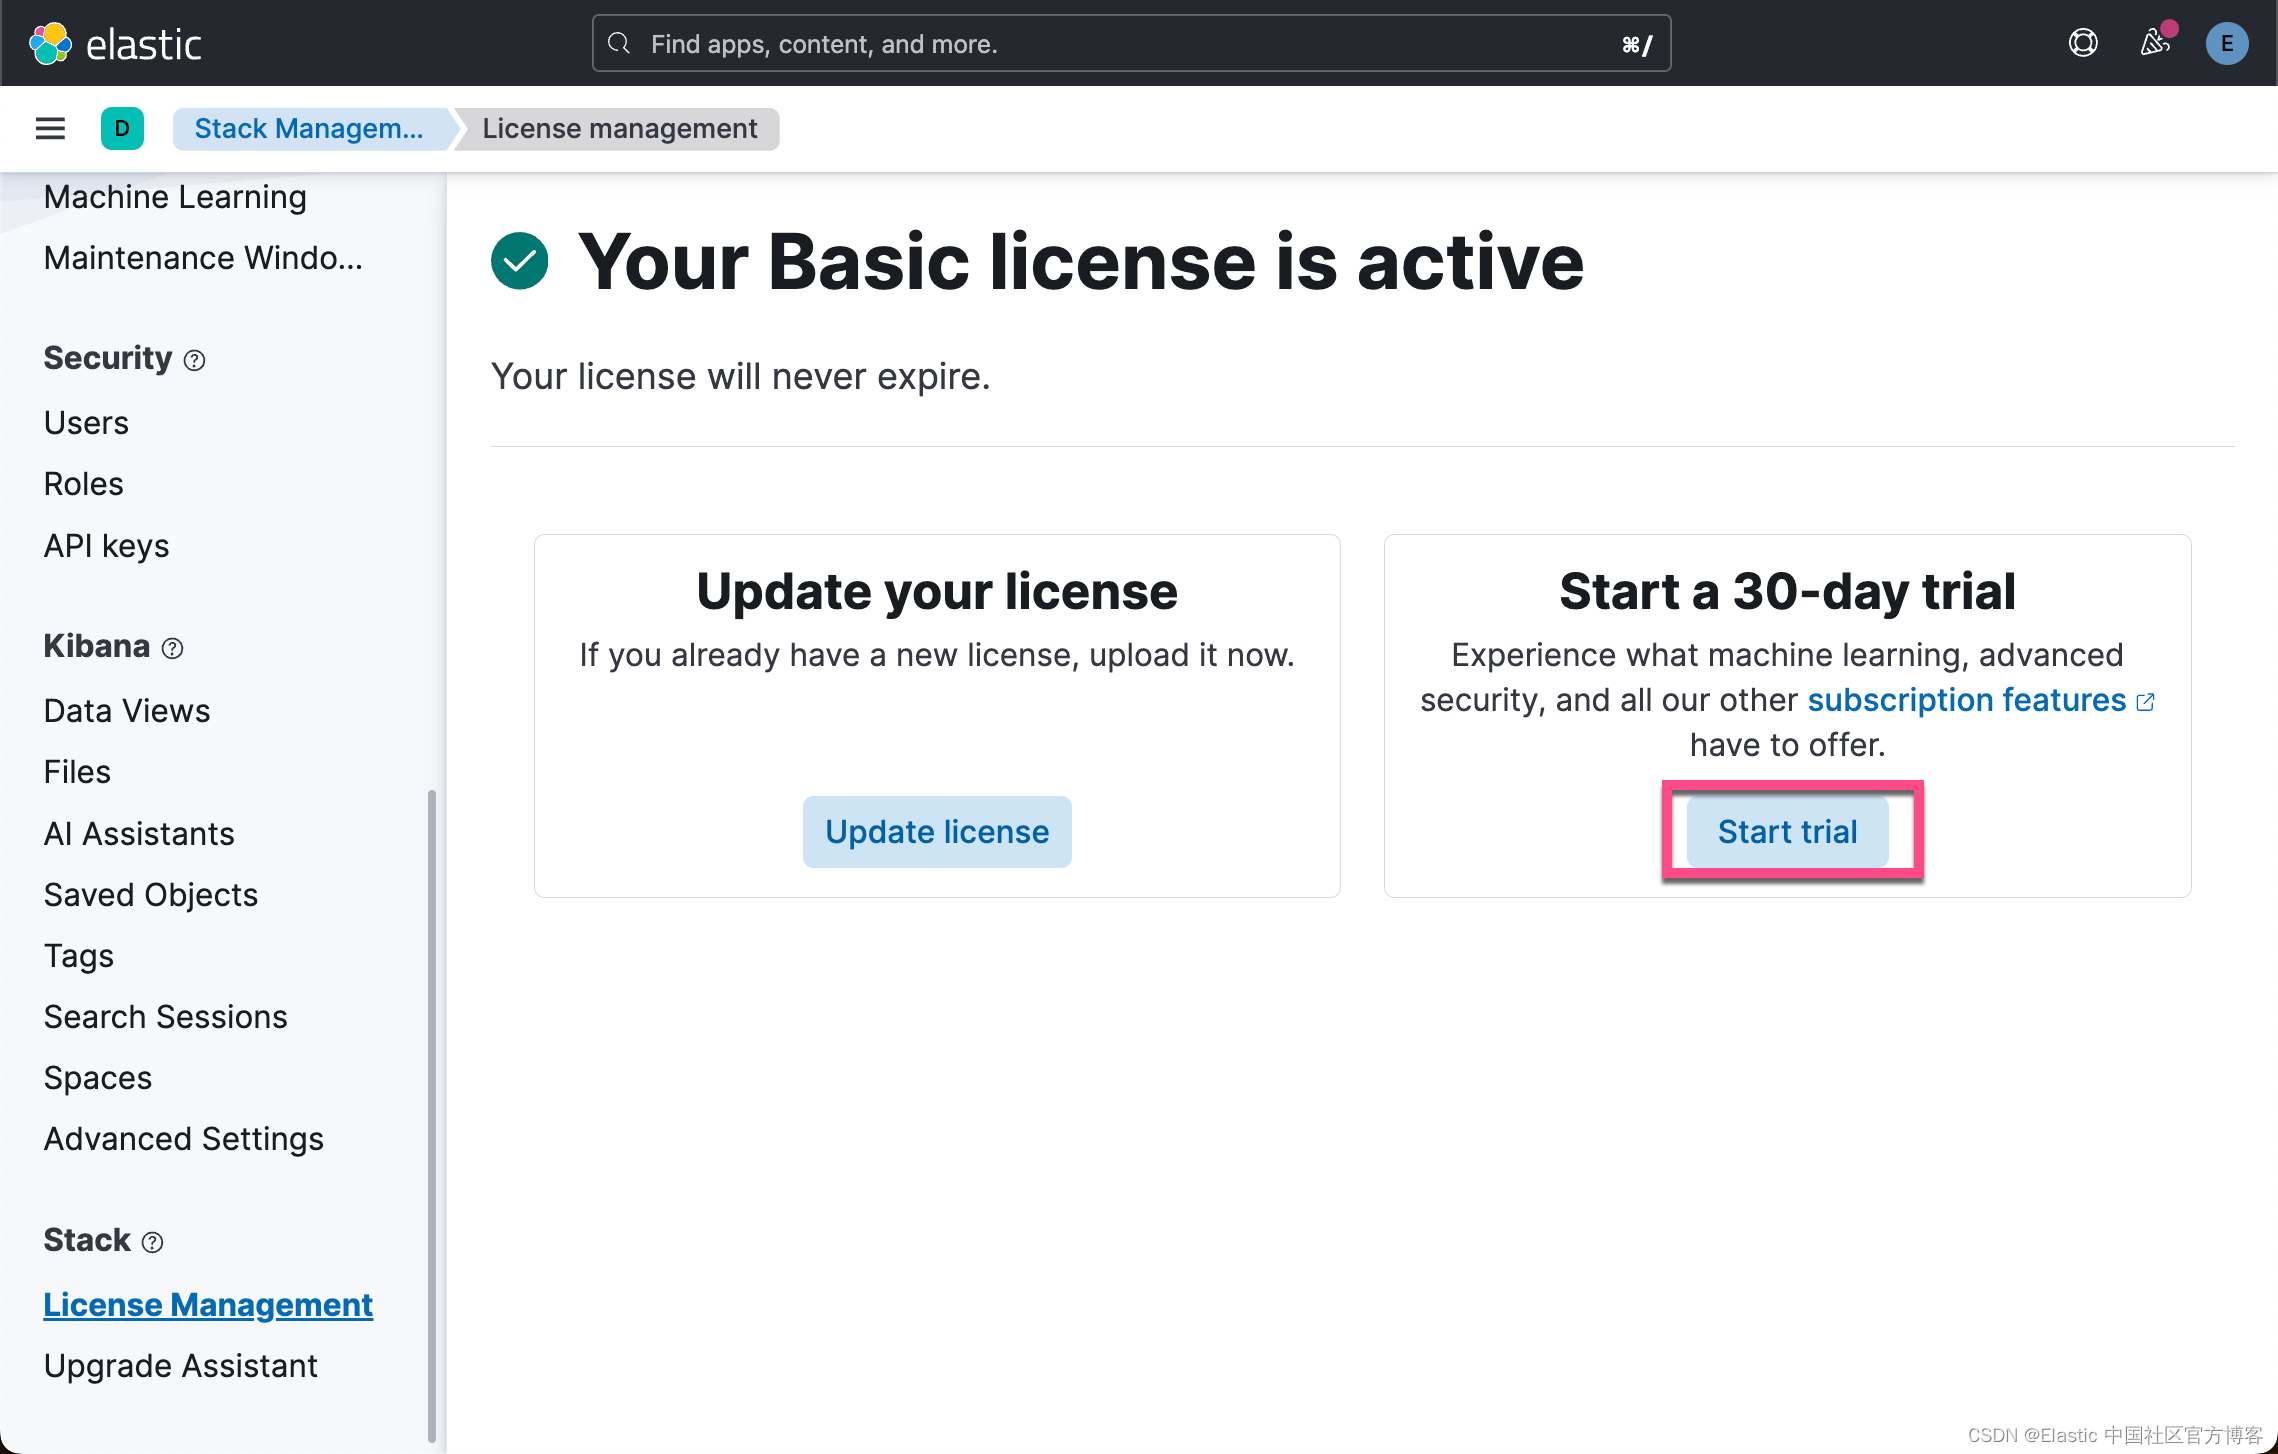Image resolution: width=2278 pixels, height=1454 pixels.
Task: Open the "D" space switcher
Action: click(x=122, y=128)
